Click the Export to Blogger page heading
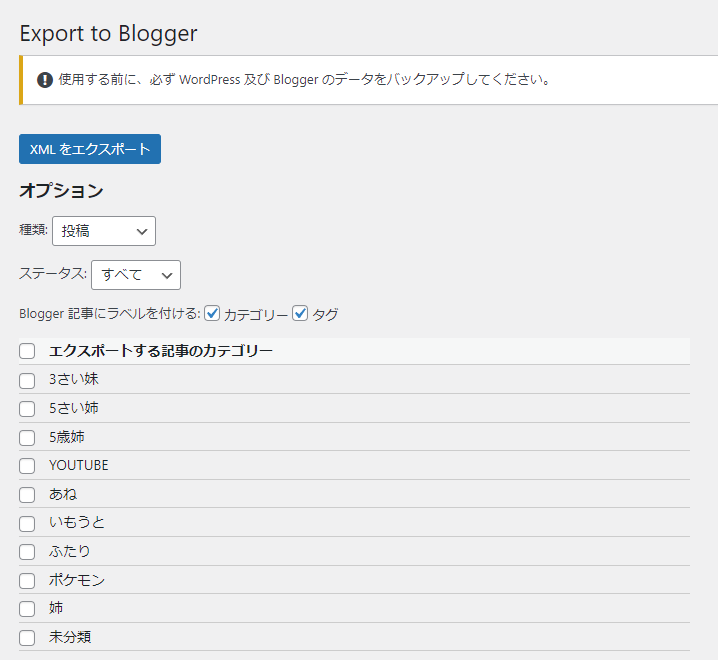 (108, 33)
